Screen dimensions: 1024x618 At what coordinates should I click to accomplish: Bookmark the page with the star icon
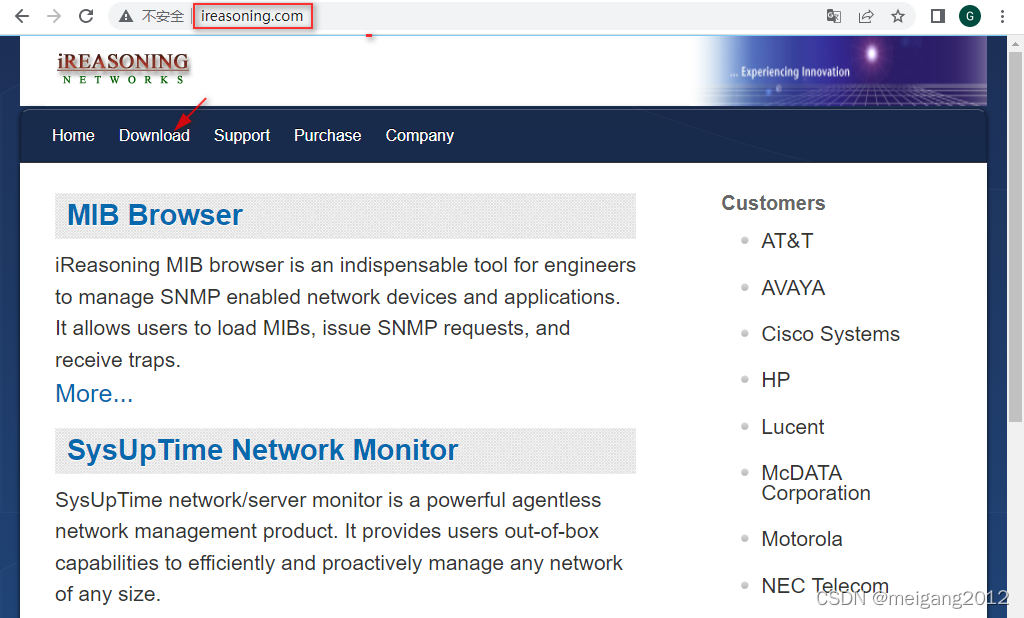pyautogui.click(x=898, y=16)
